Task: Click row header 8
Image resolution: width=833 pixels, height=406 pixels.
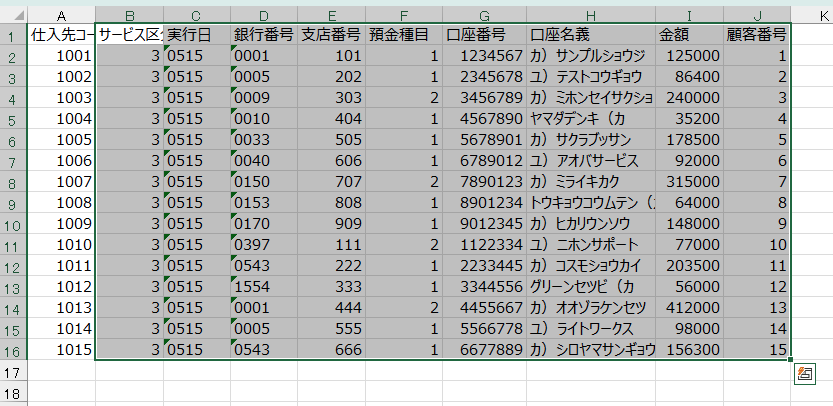Action: tap(13, 182)
